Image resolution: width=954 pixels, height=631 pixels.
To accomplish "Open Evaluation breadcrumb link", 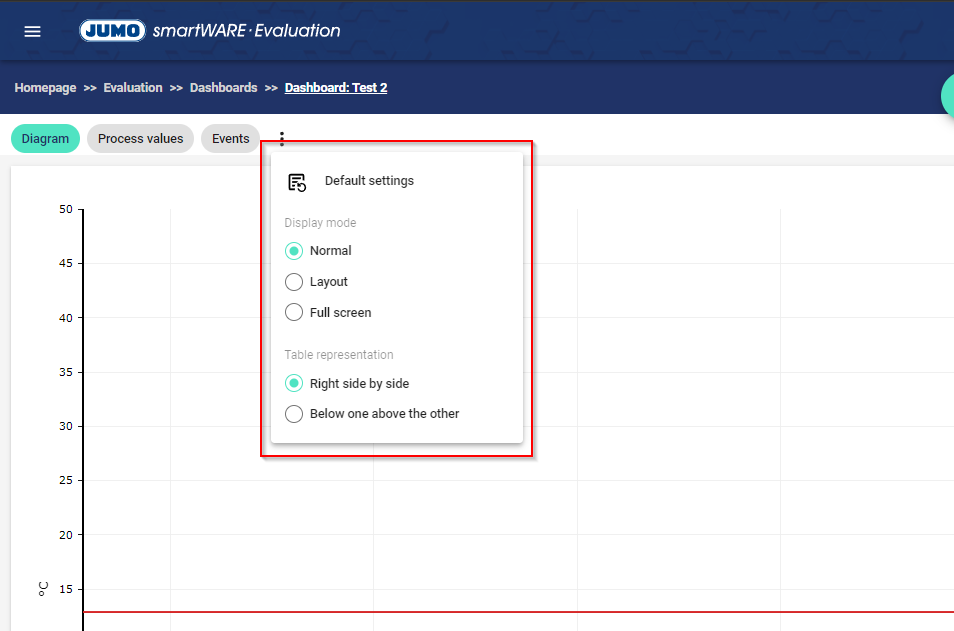I will (x=133, y=88).
